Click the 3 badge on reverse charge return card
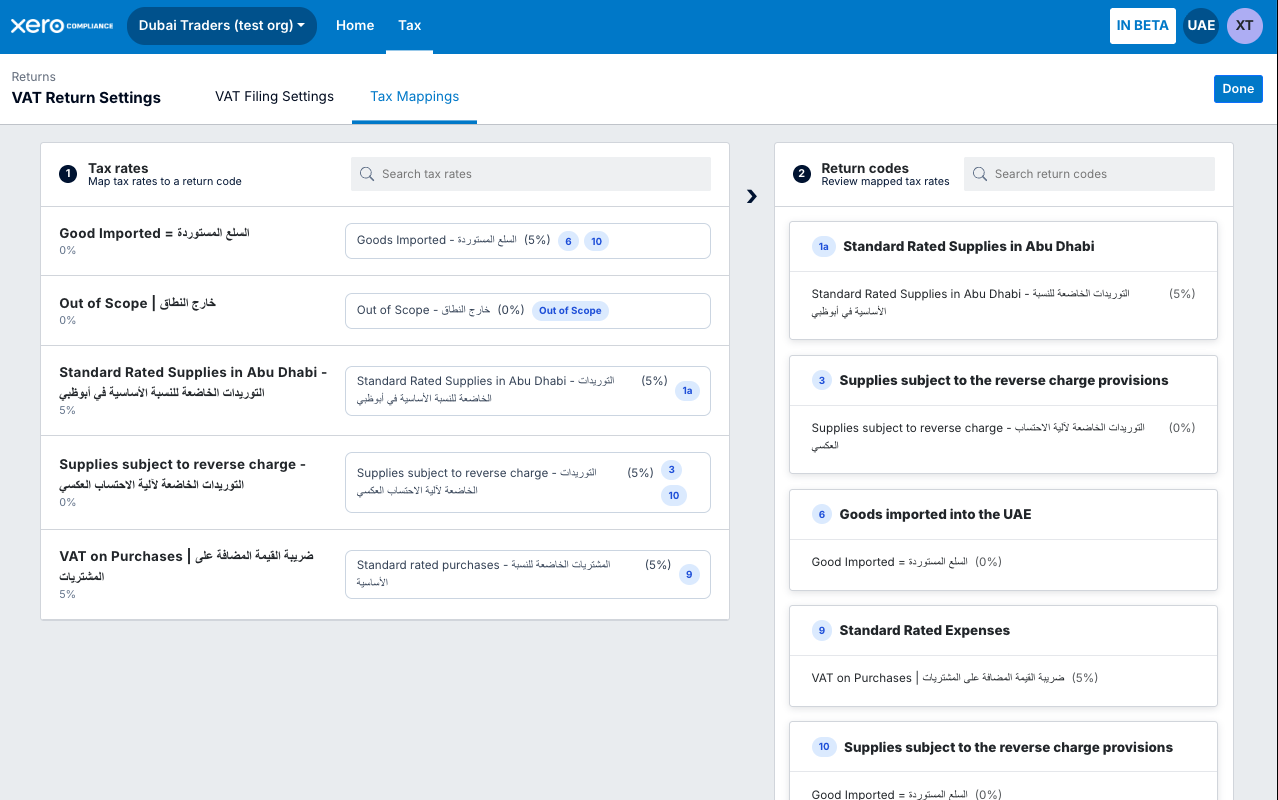The image size is (1278, 800). coord(822,380)
